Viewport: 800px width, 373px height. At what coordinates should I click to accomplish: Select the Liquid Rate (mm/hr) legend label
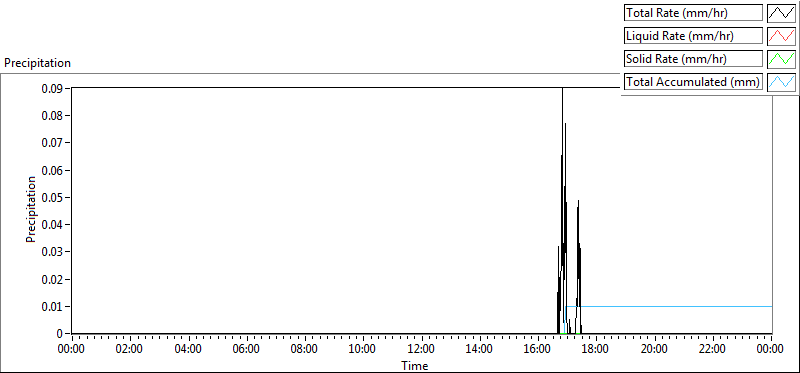click(693, 36)
